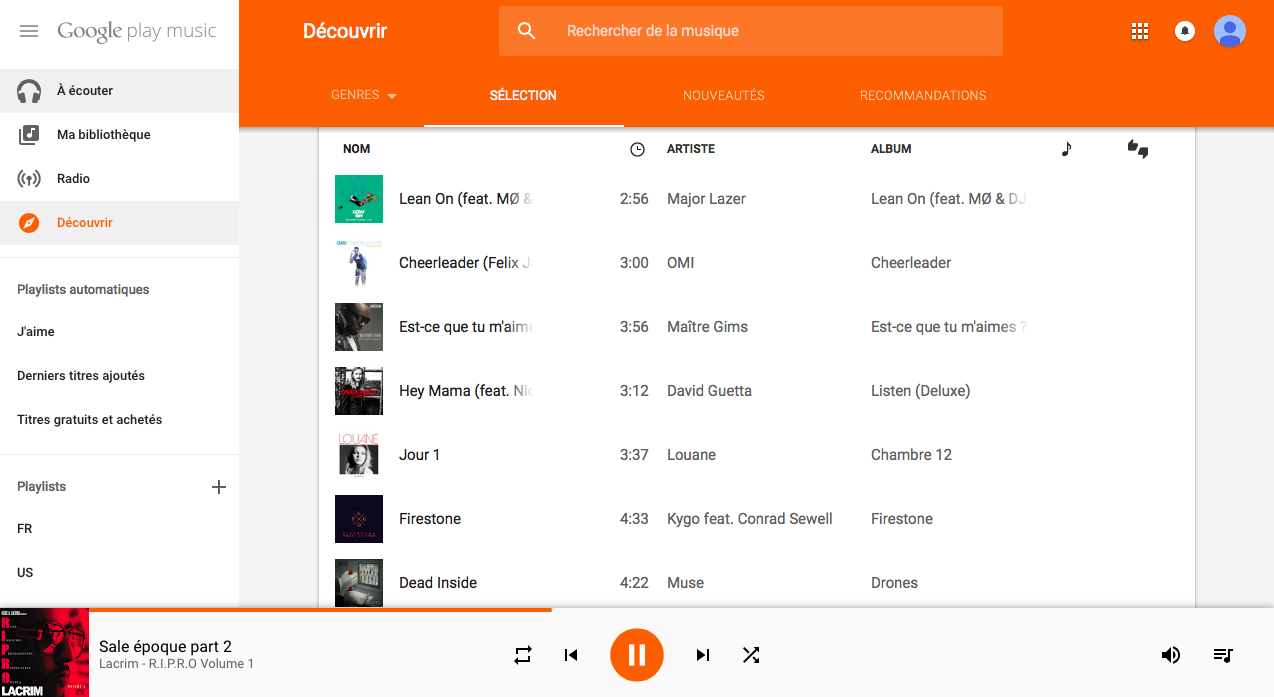This screenshot has height=697, width=1274.
Task: Toggle repeat playback
Action: [523, 655]
